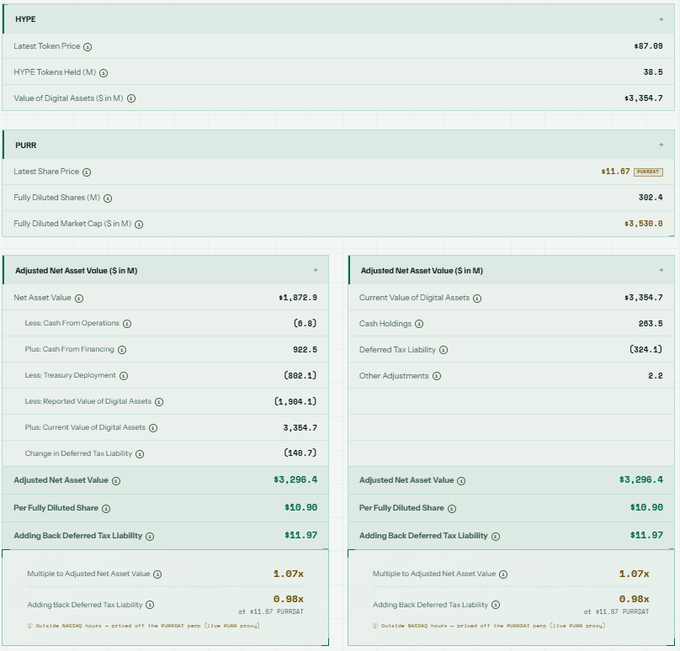Click Other Adjustments info icon

click(437, 376)
